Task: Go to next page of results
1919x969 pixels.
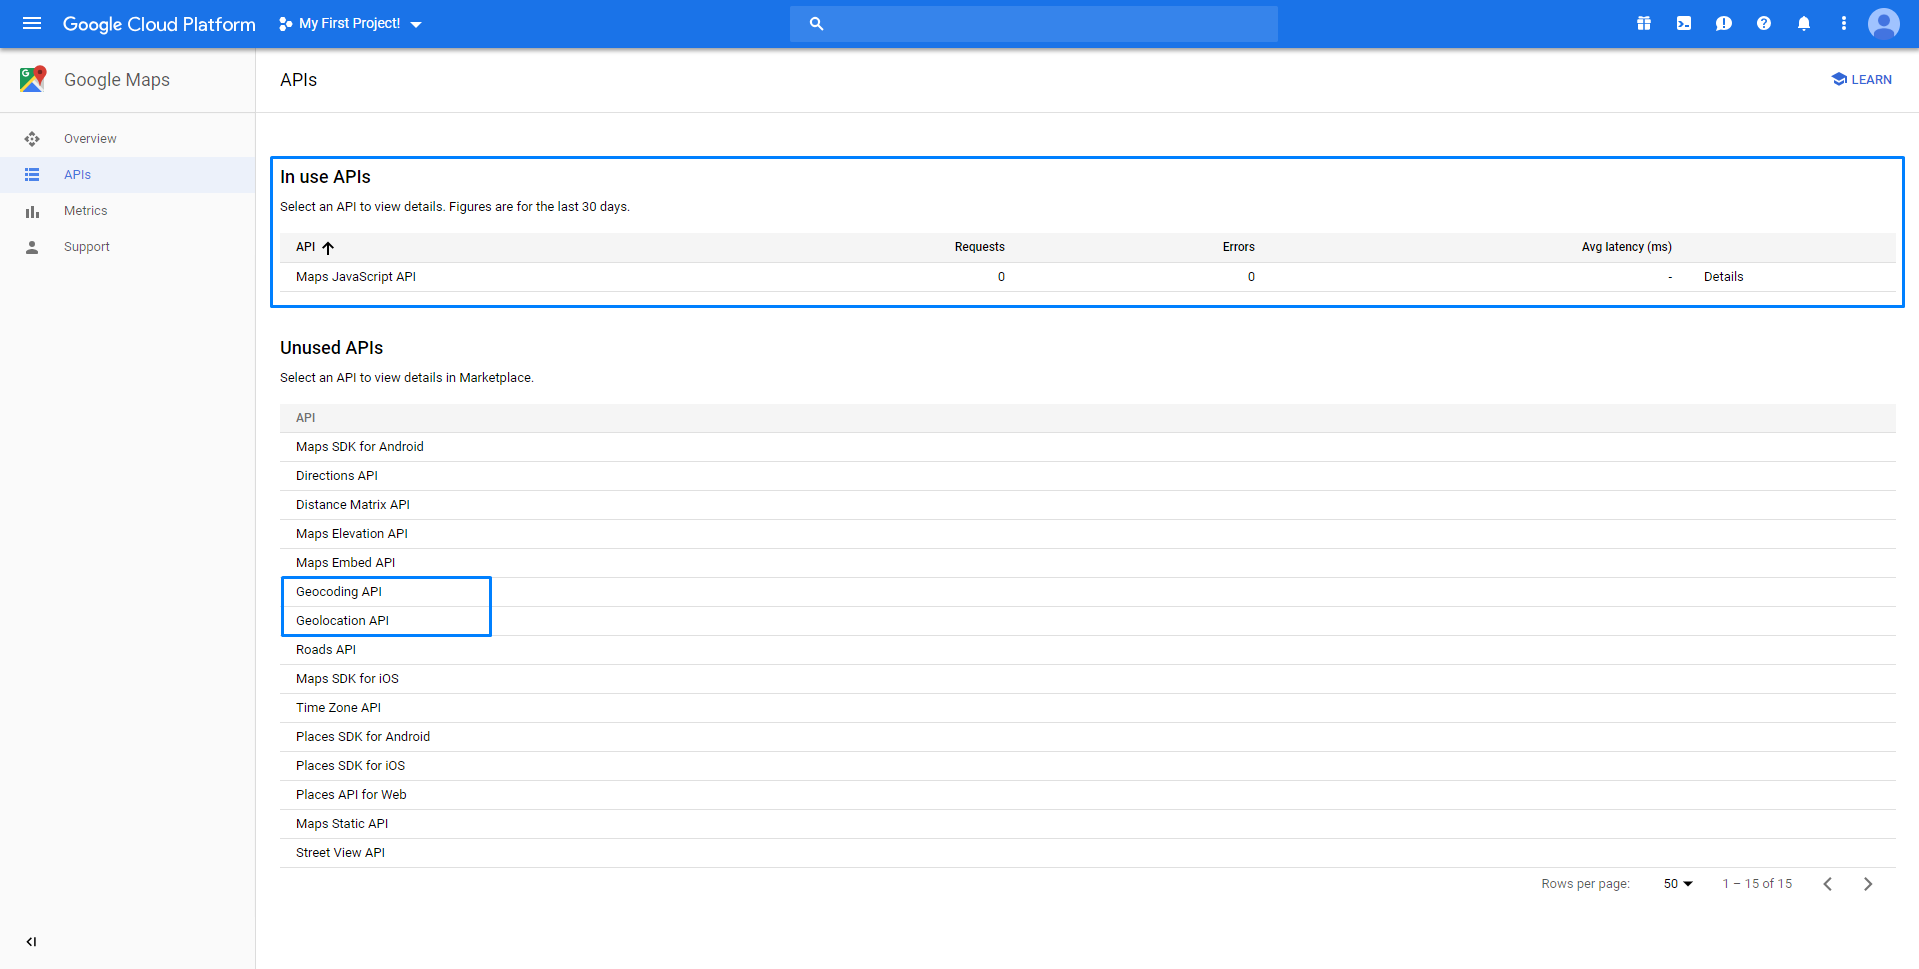Action: pos(1867,884)
